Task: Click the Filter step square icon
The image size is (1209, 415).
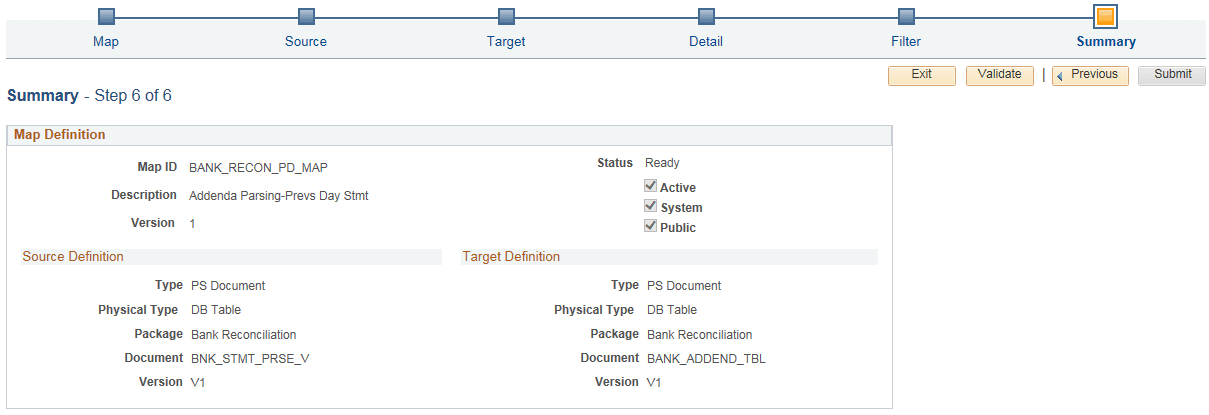Action: 906,17
